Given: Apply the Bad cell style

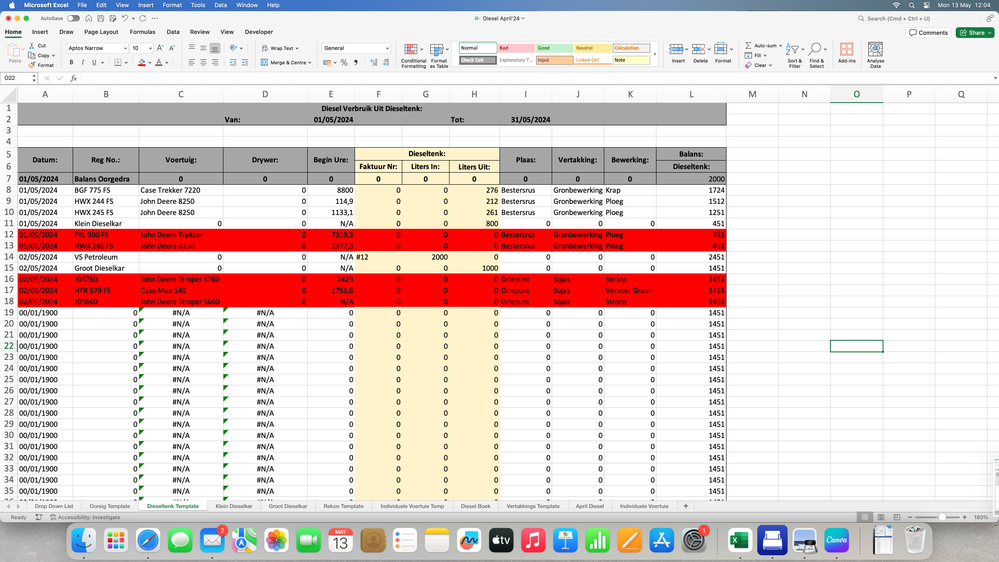Looking at the screenshot, I should coord(515,48).
